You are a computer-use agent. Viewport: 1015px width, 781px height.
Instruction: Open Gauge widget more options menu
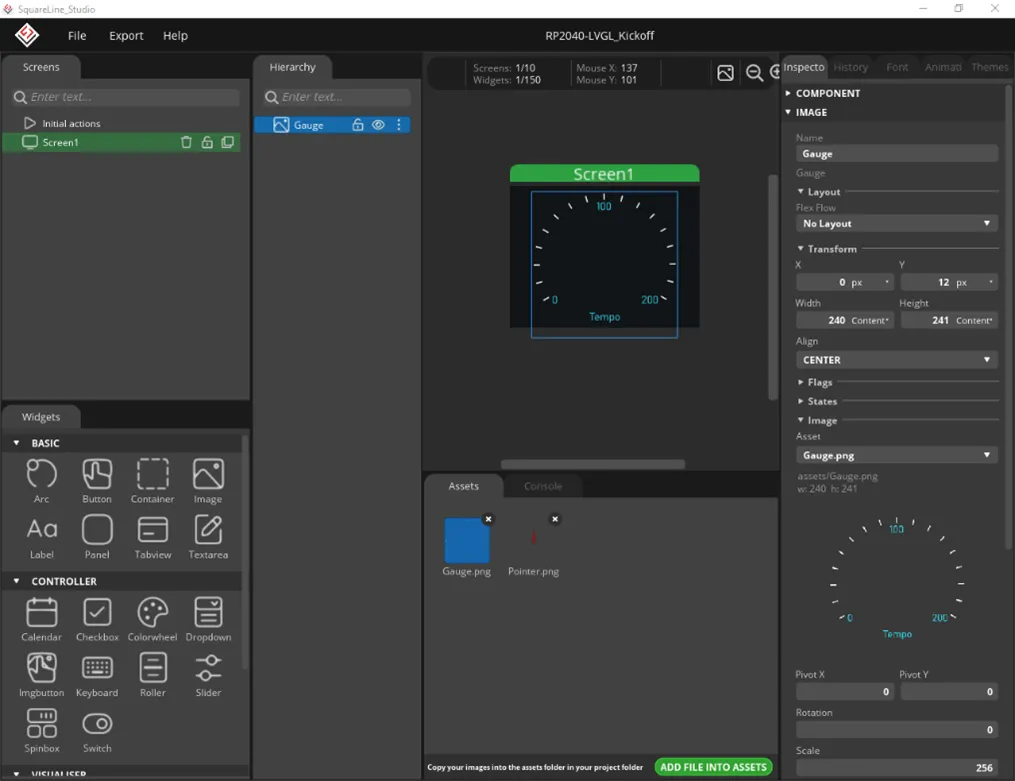click(399, 125)
